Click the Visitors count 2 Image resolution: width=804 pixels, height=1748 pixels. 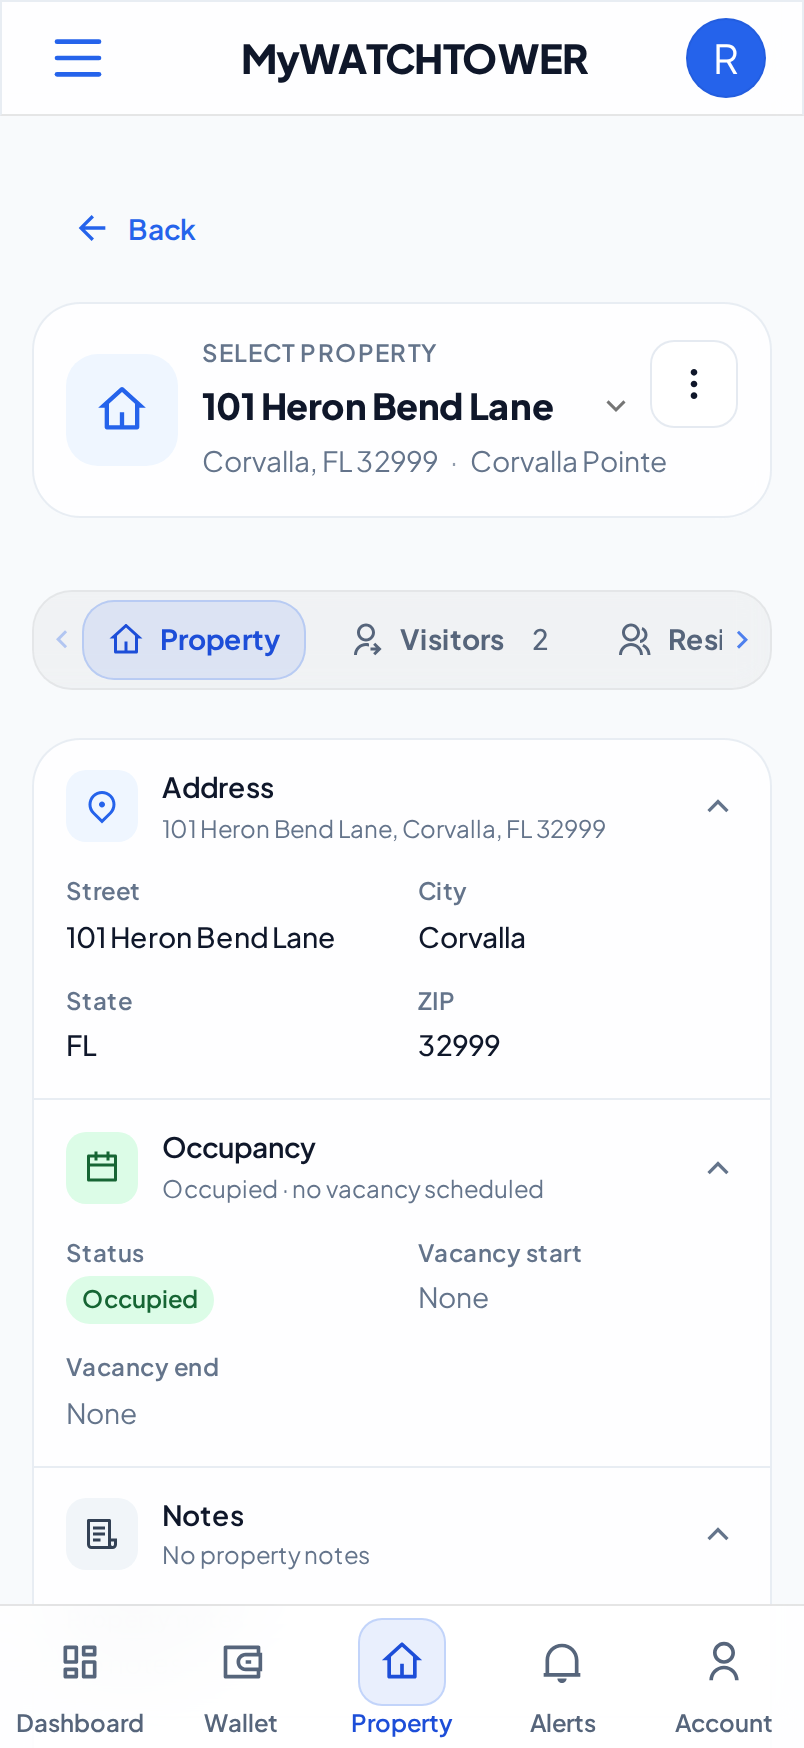point(540,640)
